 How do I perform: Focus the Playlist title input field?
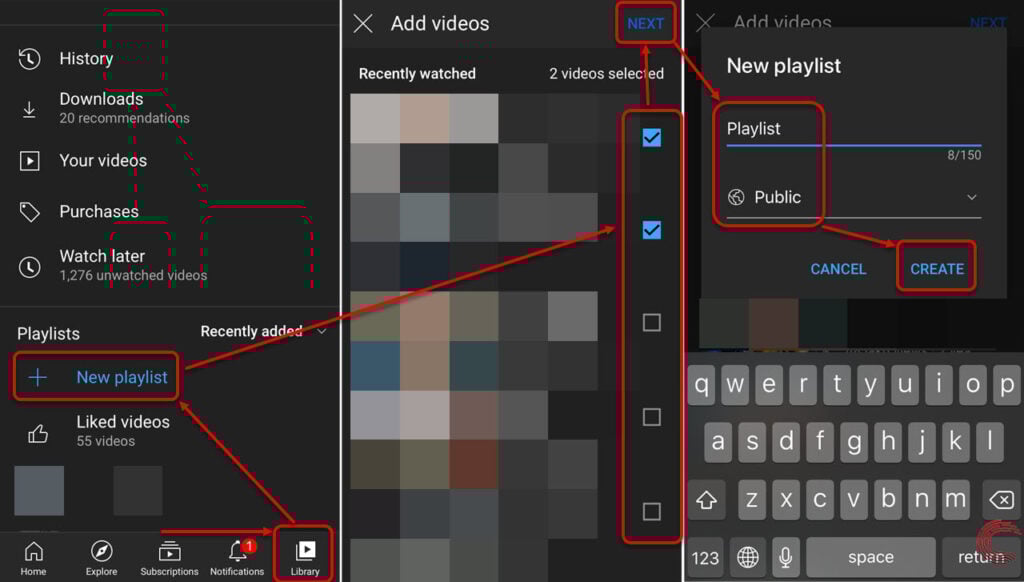click(854, 129)
